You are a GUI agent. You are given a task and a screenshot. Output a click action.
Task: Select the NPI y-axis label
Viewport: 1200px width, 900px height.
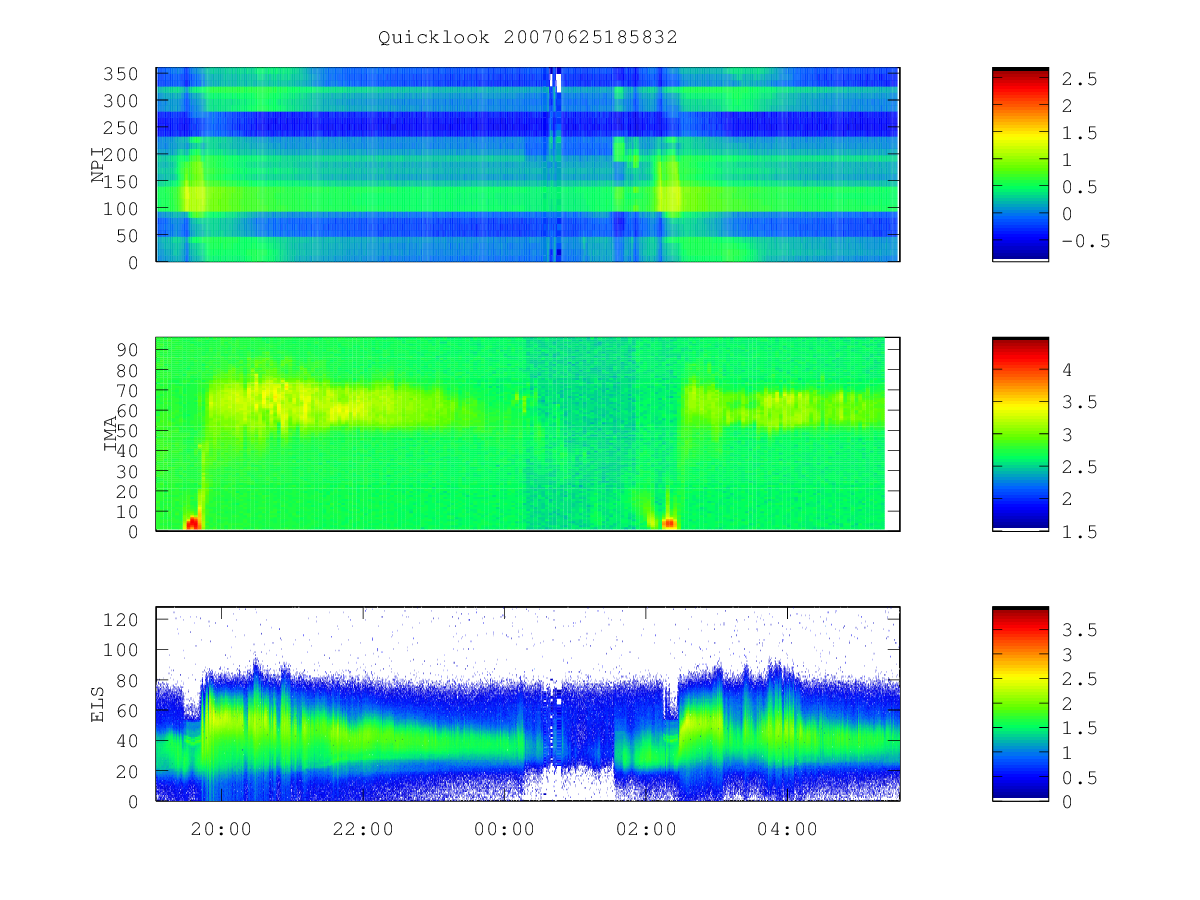(98, 164)
